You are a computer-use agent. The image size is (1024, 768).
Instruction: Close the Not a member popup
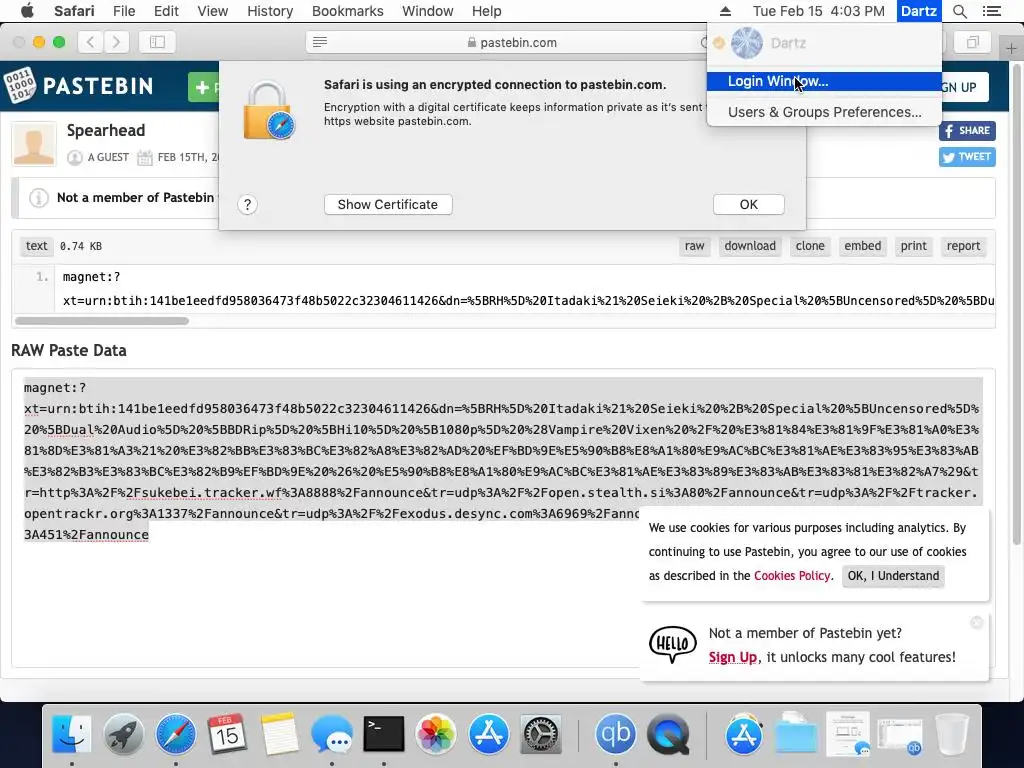[x=977, y=622]
